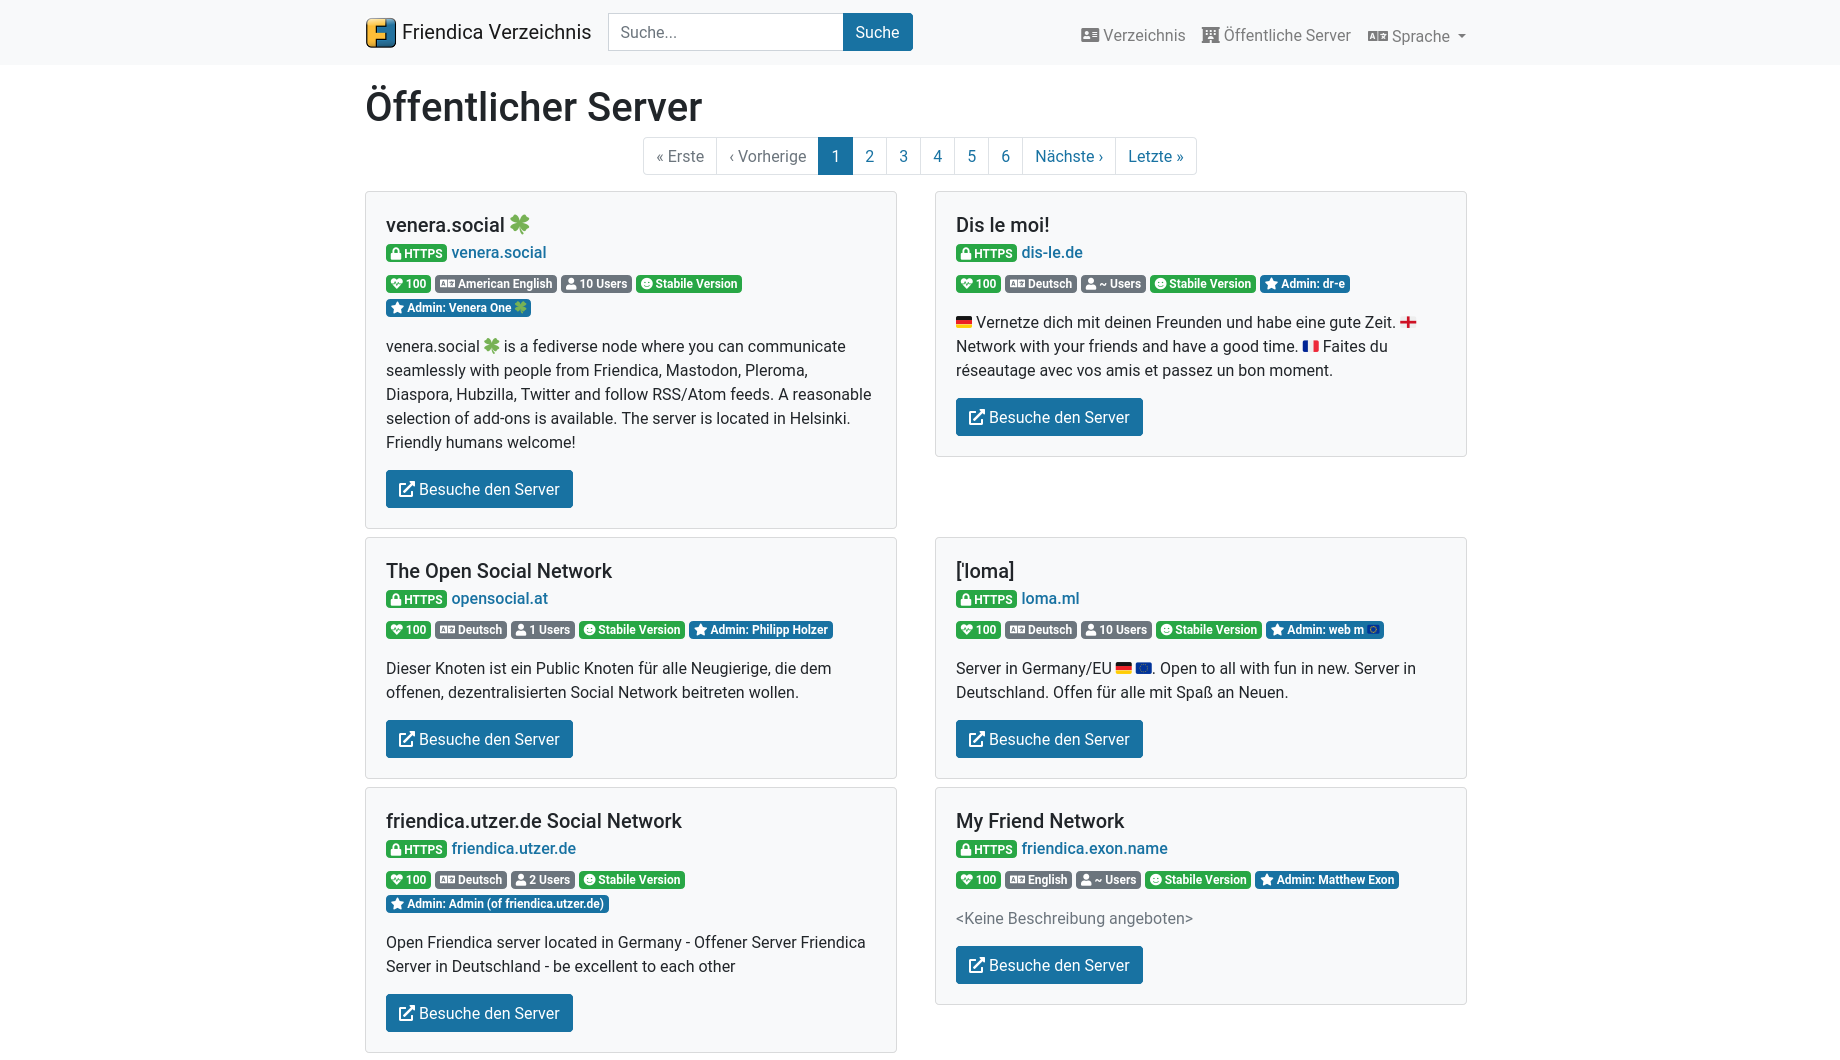
Task: Click the 10 Users badge on venera.social
Action: pyautogui.click(x=596, y=284)
